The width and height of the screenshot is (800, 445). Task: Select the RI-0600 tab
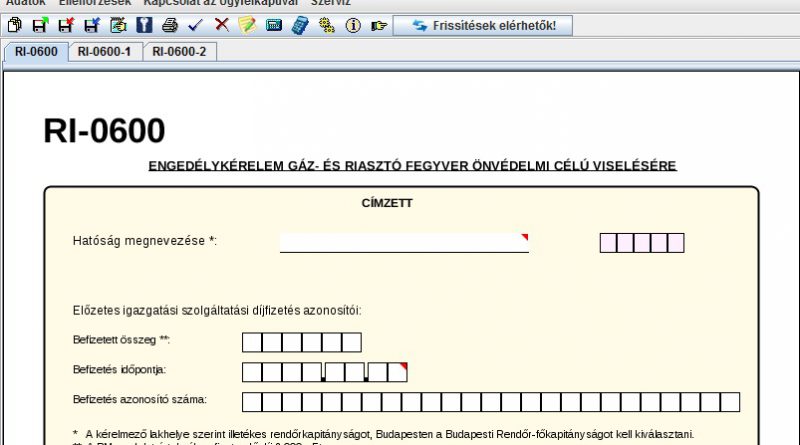point(36,51)
